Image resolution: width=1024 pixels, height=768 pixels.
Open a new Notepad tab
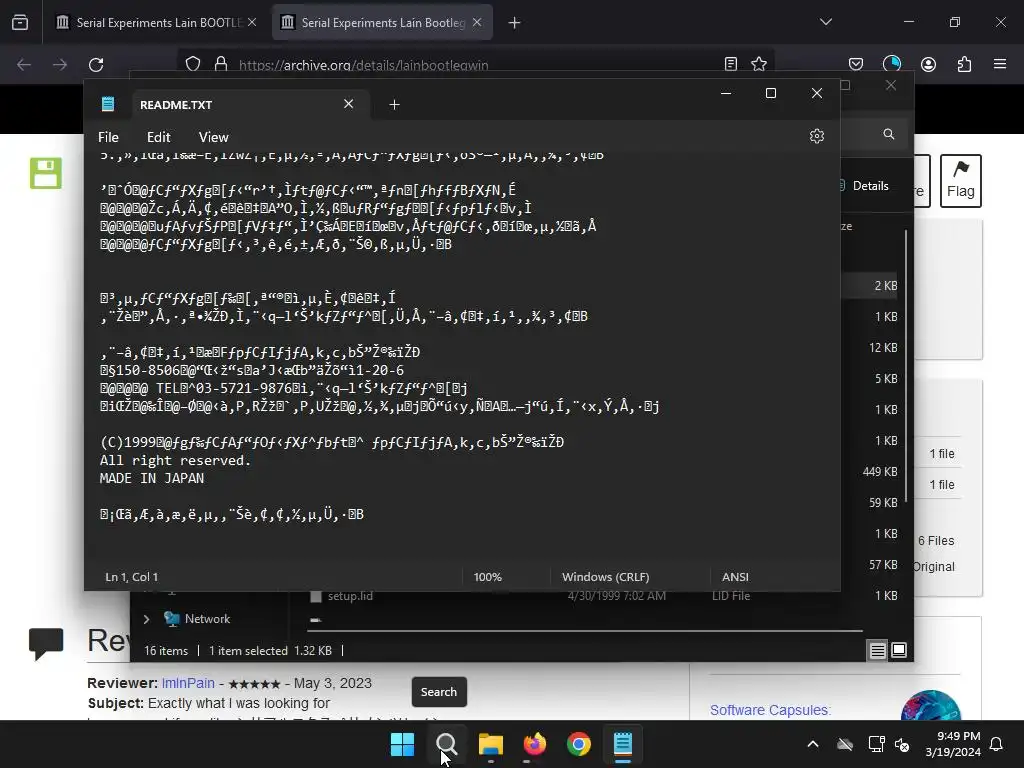(394, 104)
